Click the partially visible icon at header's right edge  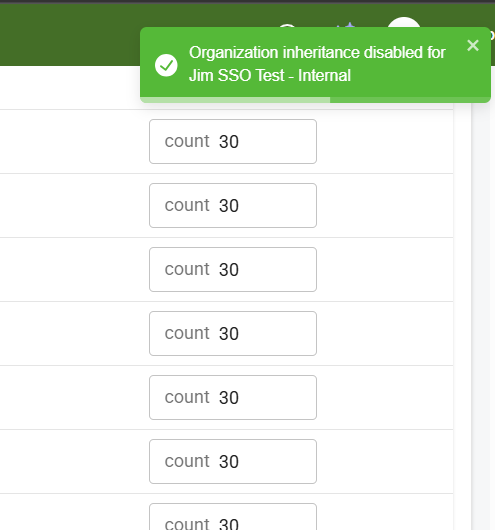[x=493, y=34]
